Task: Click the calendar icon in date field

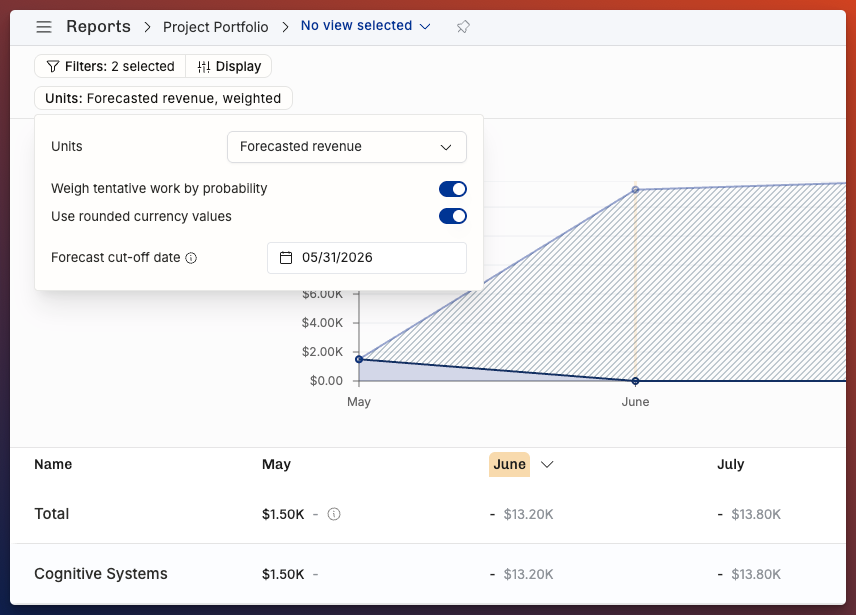Action: tap(286, 258)
